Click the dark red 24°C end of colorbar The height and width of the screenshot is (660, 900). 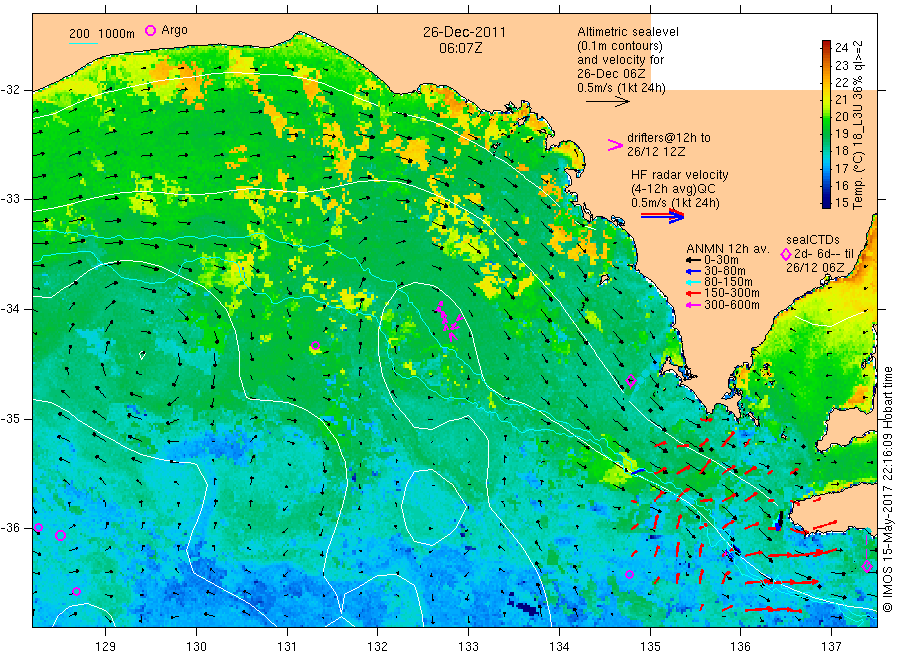point(827,44)
